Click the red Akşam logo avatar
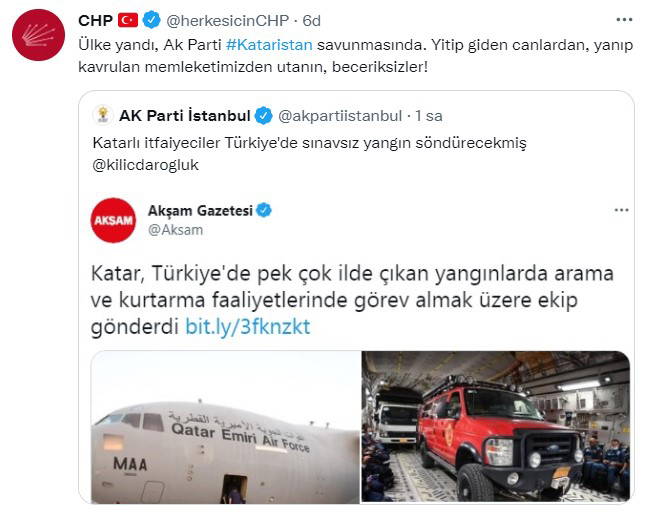Viewport: 650px width, 517px height. click(113, 220)
